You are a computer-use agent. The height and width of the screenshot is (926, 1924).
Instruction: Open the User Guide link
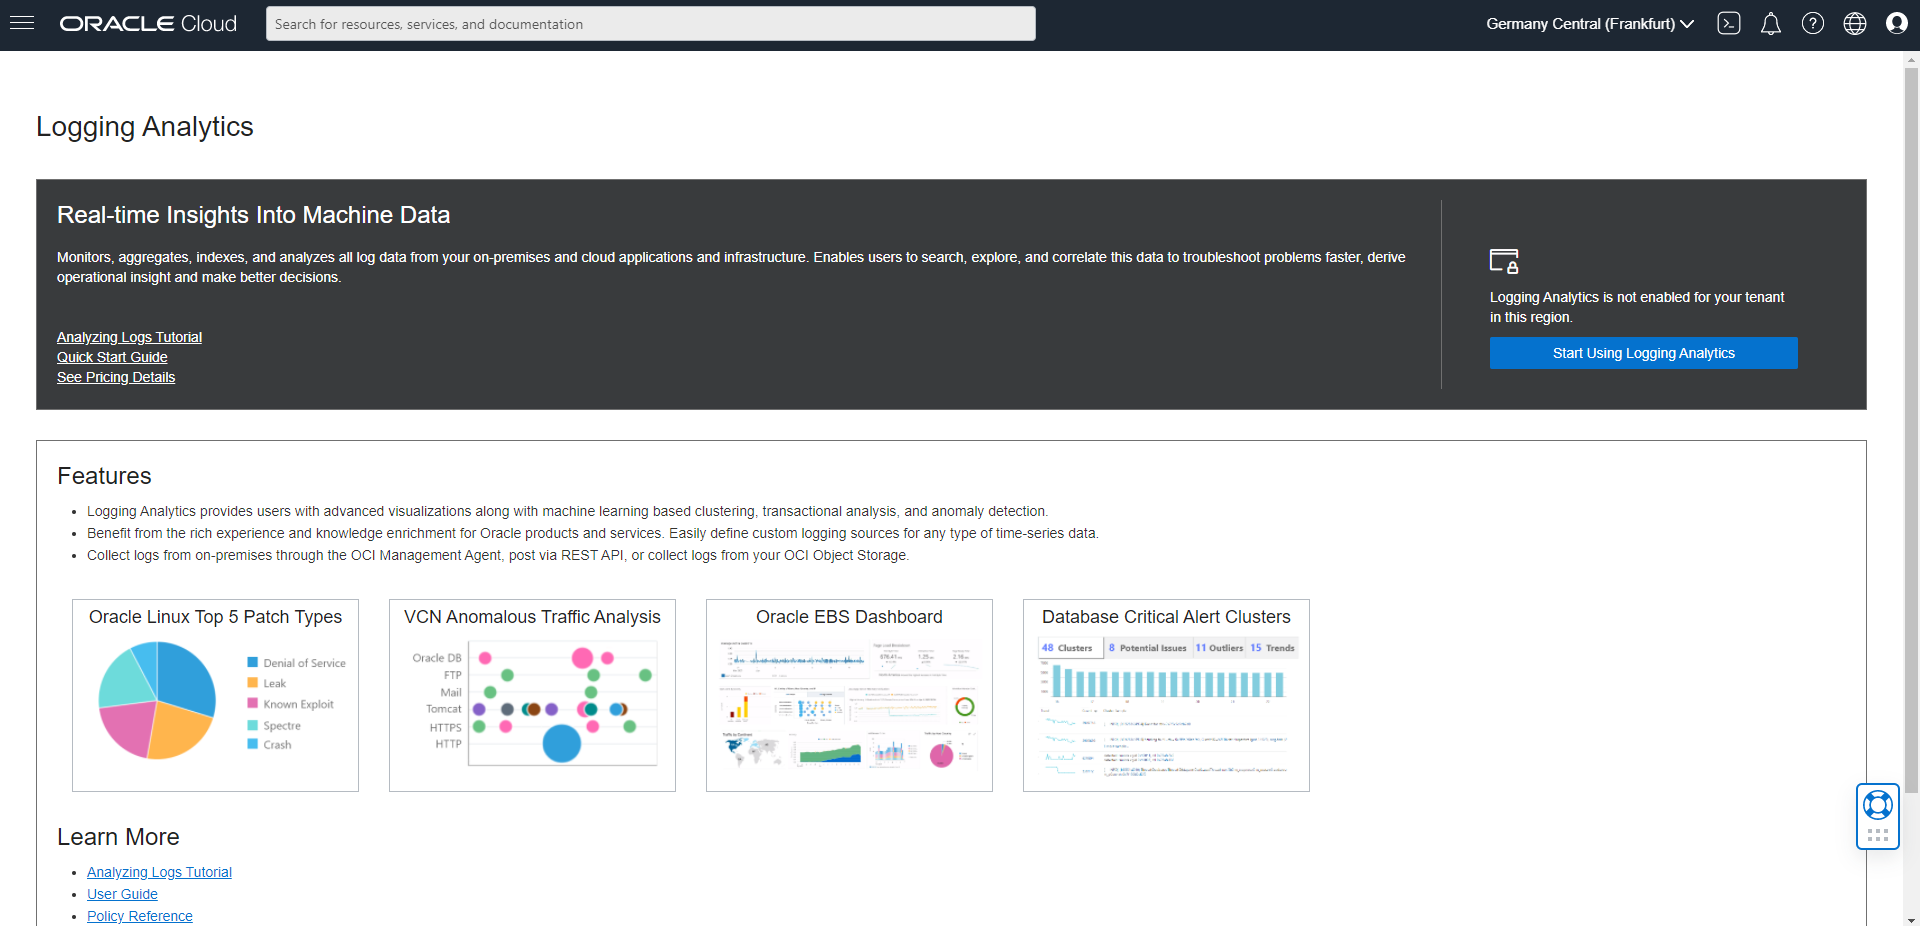point(122,894)
